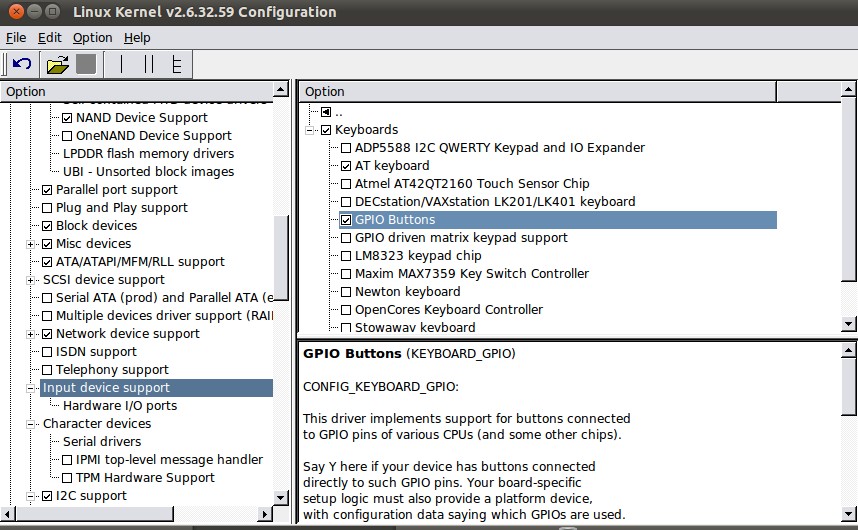Close the Kernel Configuration window
Image resolution: width=858 pixels, height=530 pixels.
16,11
